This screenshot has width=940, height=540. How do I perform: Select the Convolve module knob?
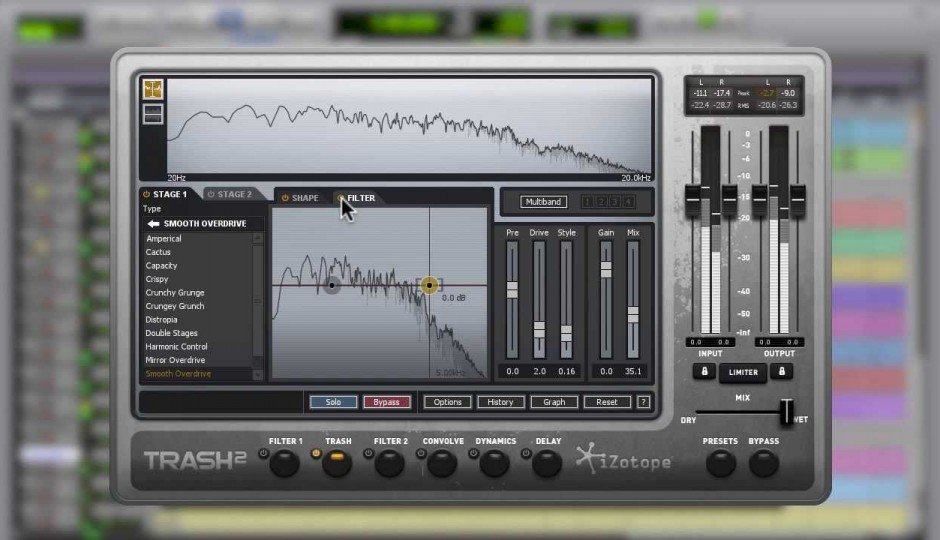[442, 464]
